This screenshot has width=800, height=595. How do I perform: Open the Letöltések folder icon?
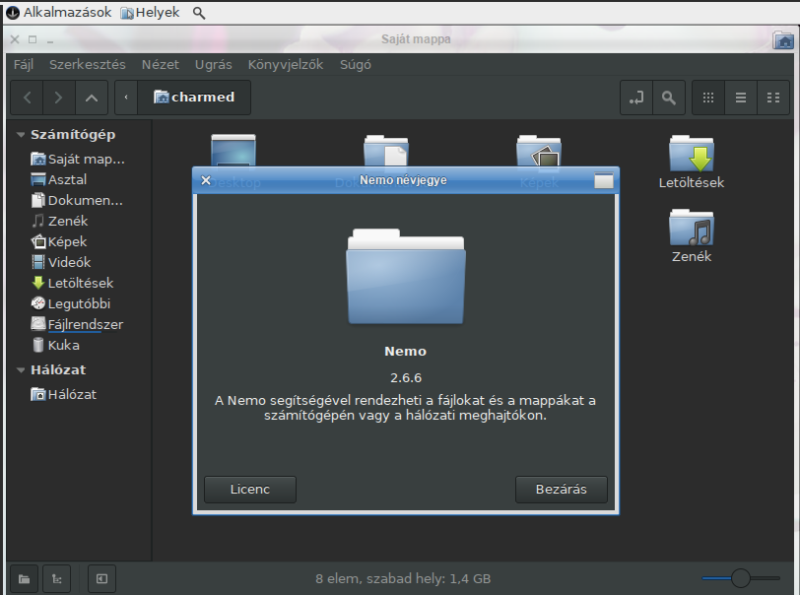point(691,153)
